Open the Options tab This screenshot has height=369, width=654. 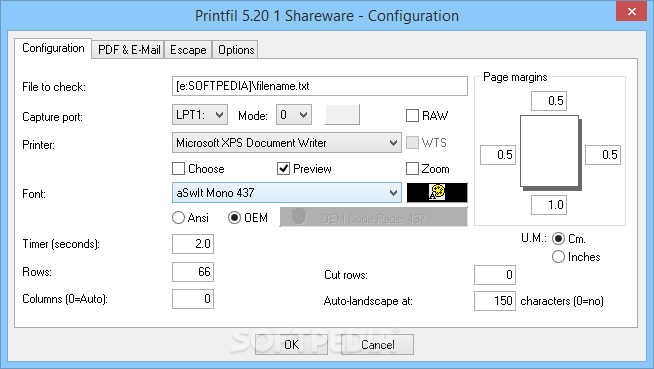[236, 50]
